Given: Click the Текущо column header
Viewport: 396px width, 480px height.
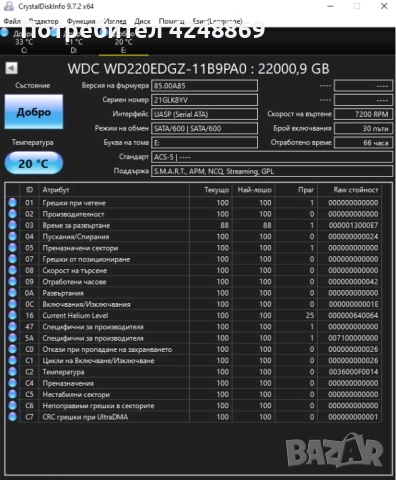Looking at the screenshot, I should tap(211, 190).
